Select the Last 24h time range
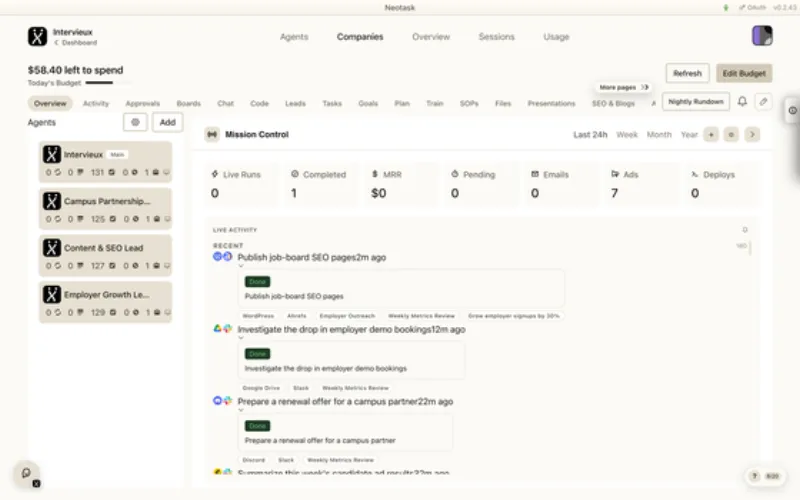Screen dimensions: 800x500 (590, 135)
